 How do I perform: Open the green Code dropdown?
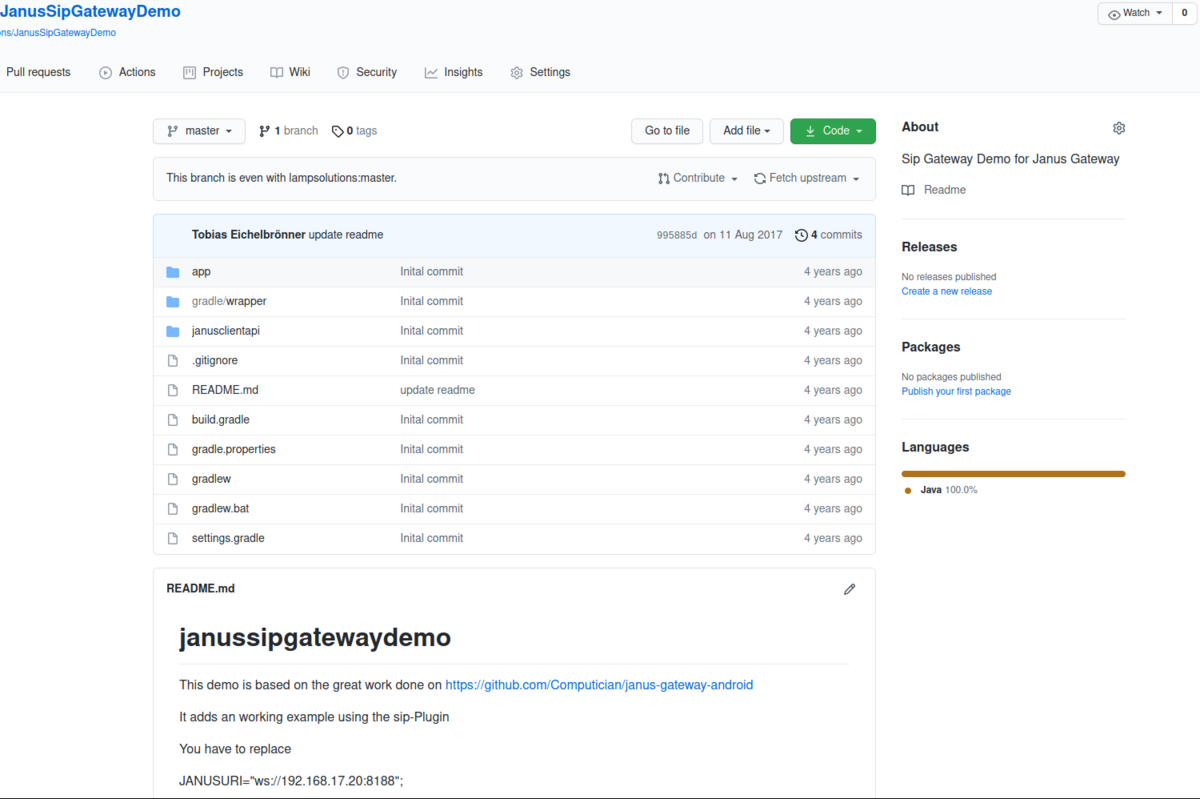(832, 131)
